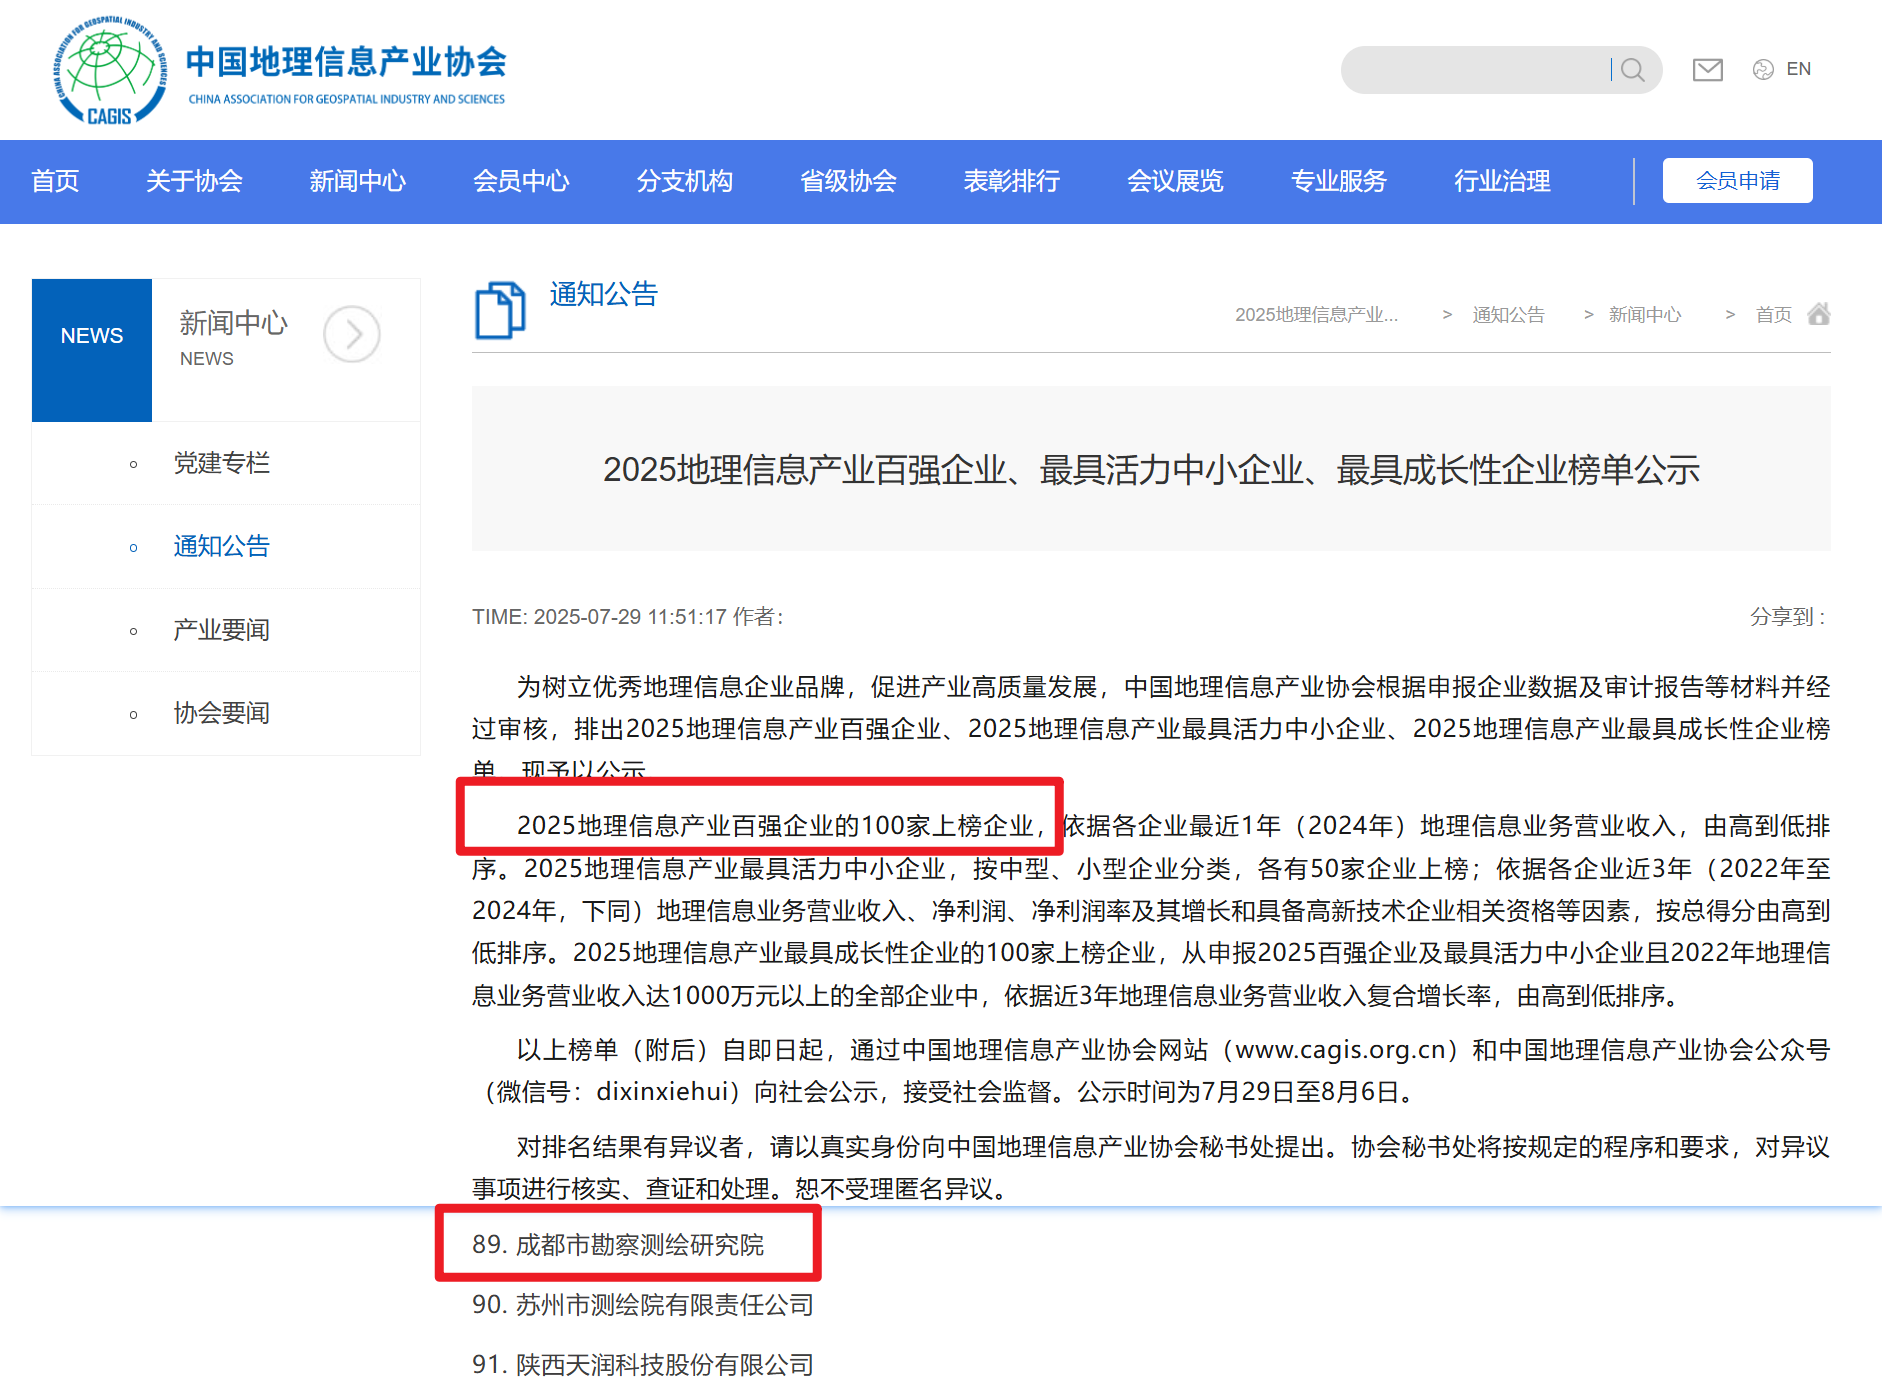Open the 关于协会 menu item

(194, 181)
